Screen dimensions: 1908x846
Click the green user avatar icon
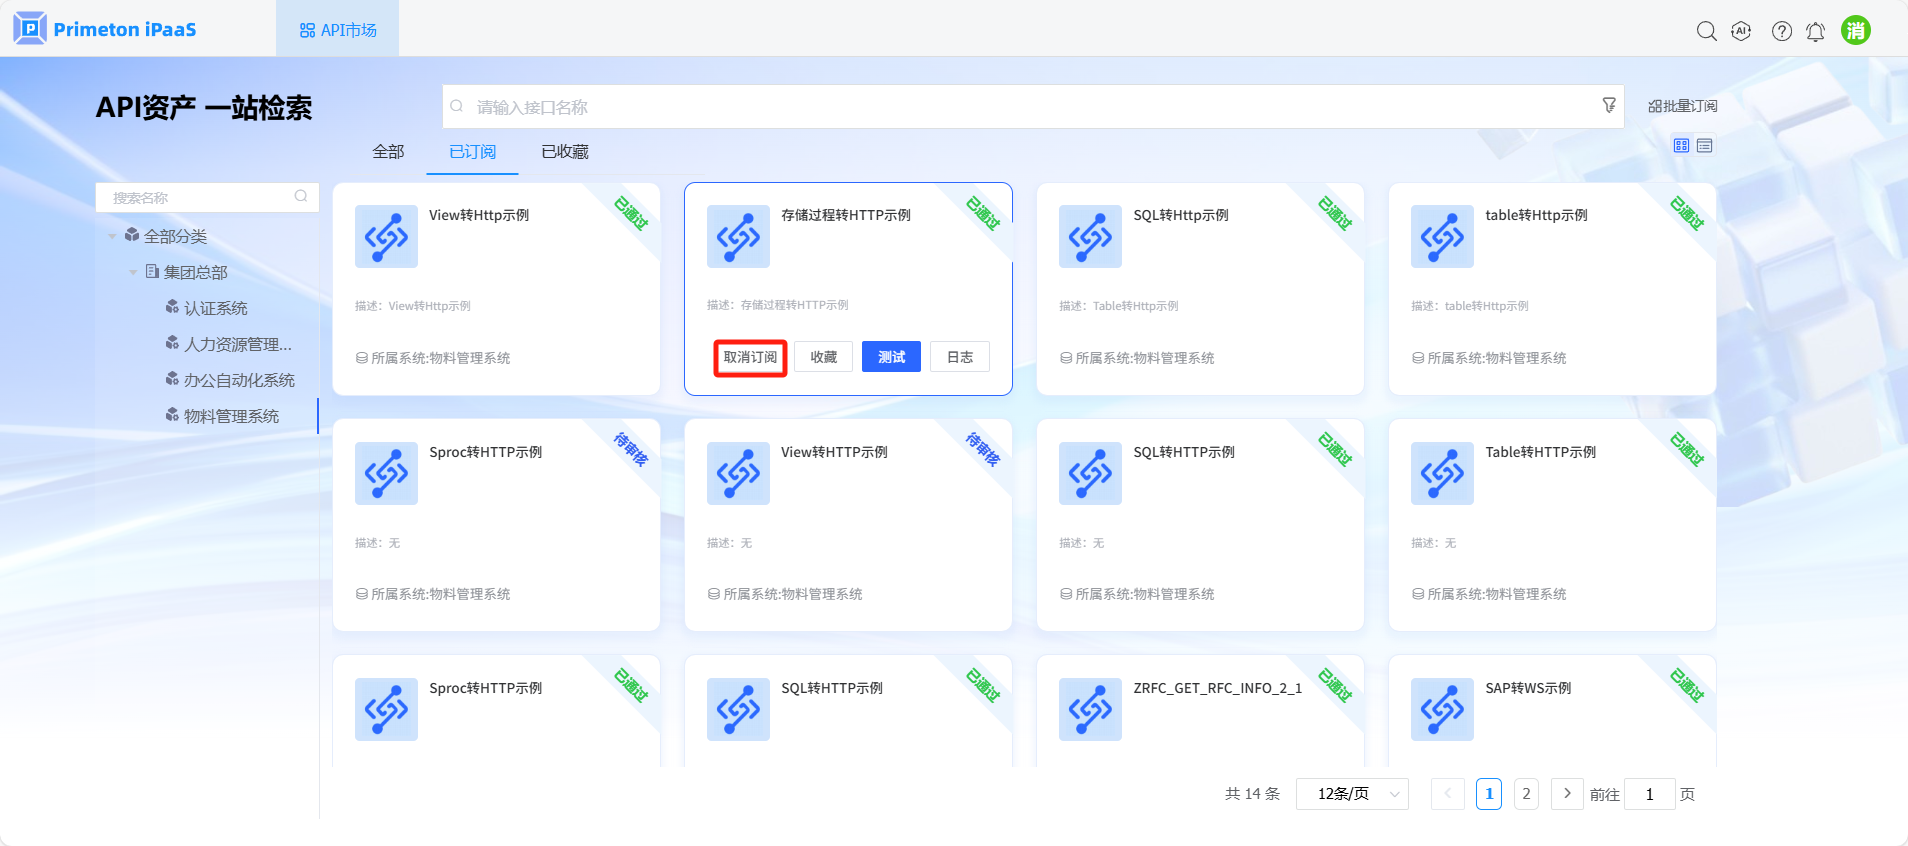1855,30
